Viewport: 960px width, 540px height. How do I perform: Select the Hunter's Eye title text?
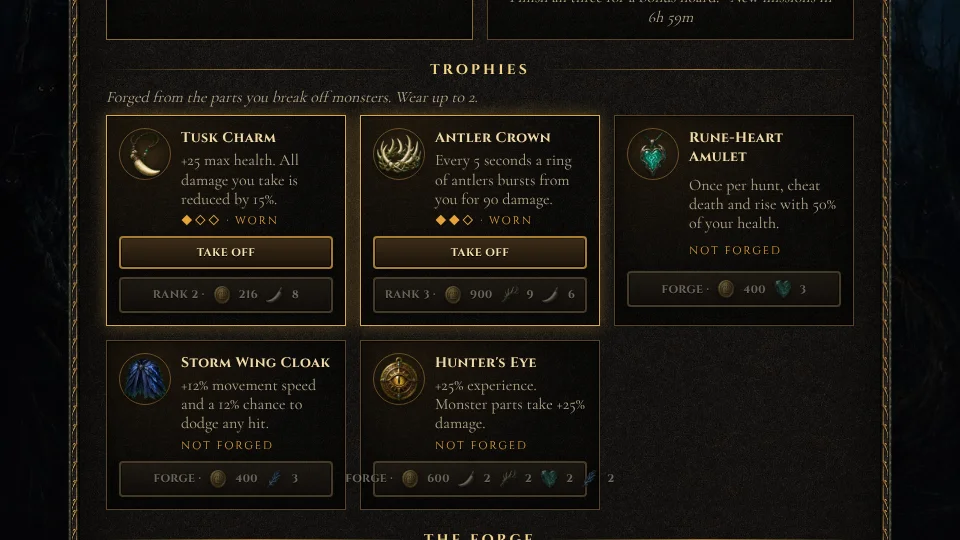coord(486,362)
